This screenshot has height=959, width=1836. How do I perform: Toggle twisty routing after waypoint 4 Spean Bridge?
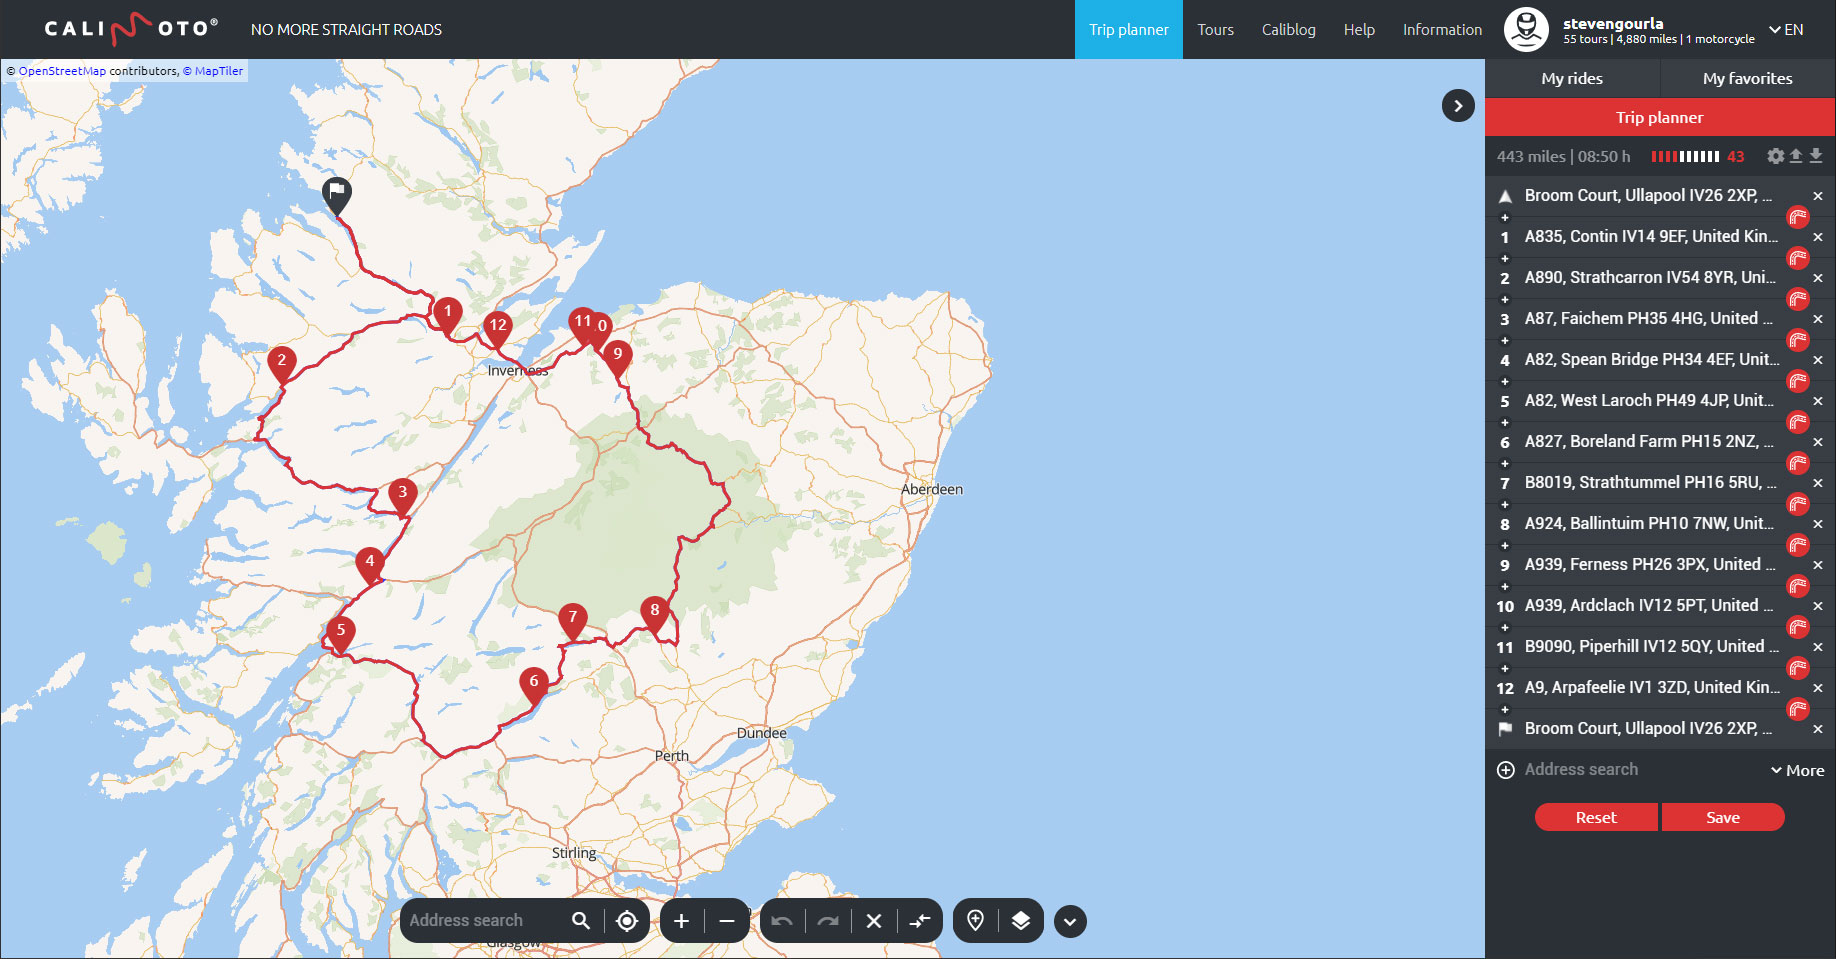click(1798, 381)
